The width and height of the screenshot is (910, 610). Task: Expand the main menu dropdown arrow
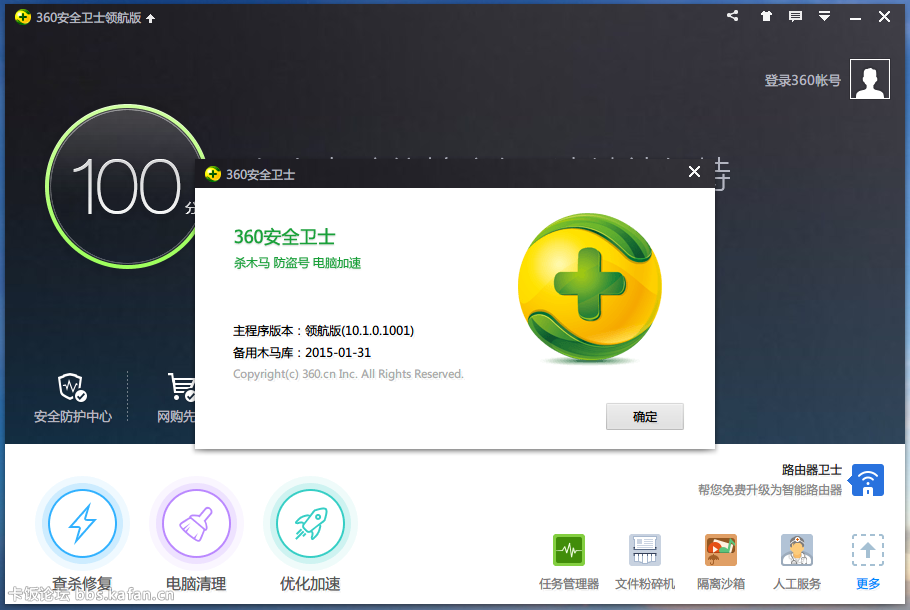click(x=824, y=16)
